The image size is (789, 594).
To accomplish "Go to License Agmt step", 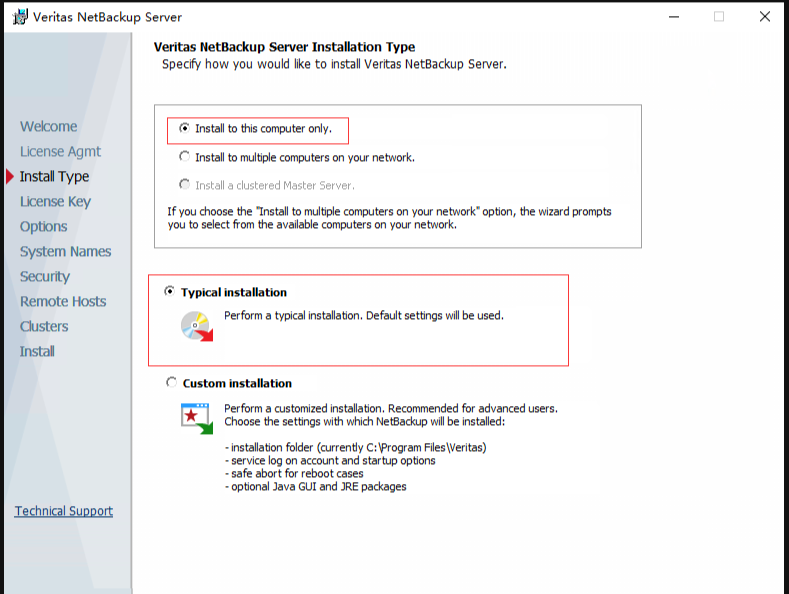I will tap(60, 152).
